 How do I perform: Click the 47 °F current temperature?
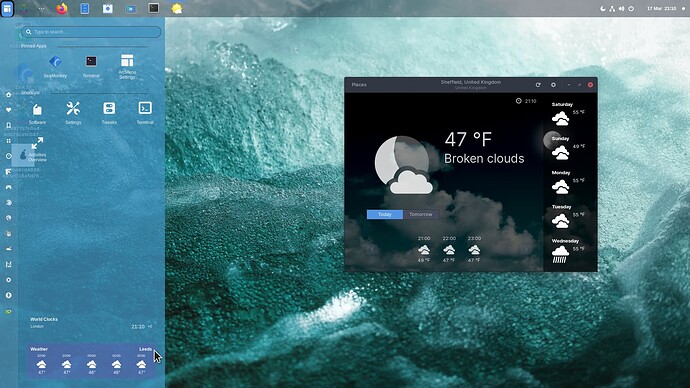pyautogui.click(x=468, y=140)
